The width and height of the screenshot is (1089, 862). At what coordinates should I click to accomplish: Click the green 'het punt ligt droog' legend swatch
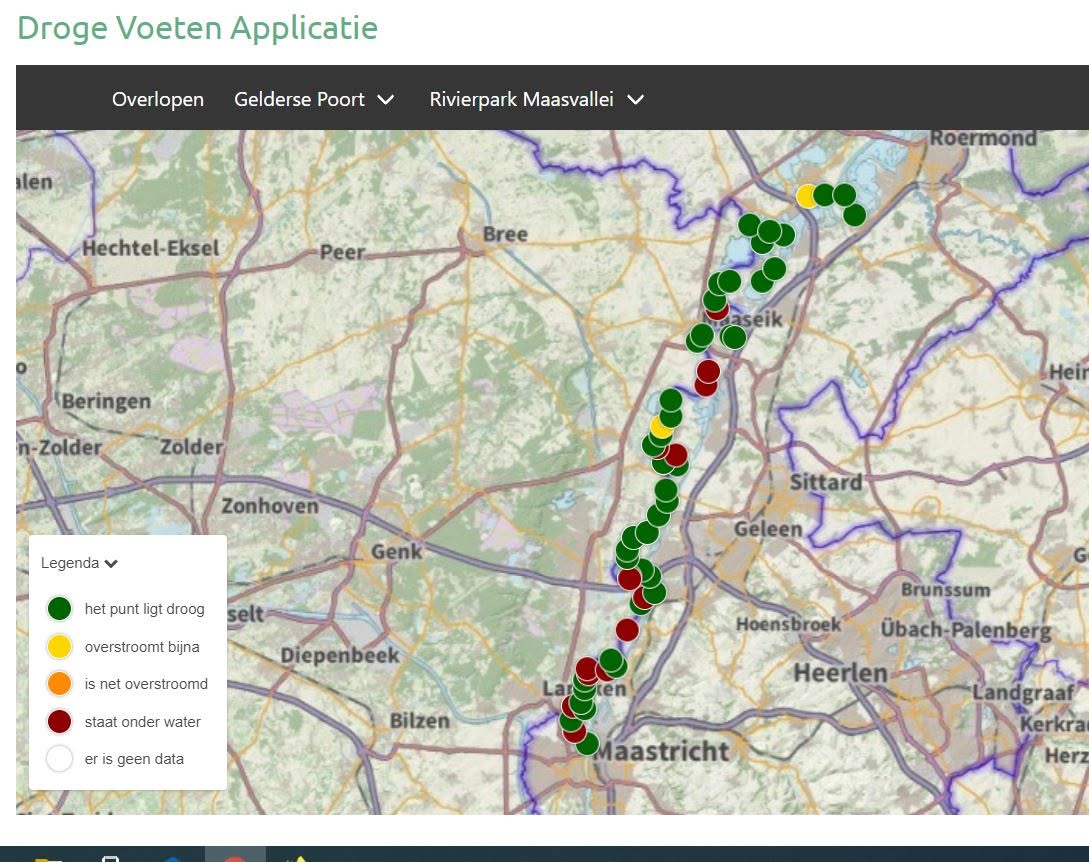coord(60,608)
